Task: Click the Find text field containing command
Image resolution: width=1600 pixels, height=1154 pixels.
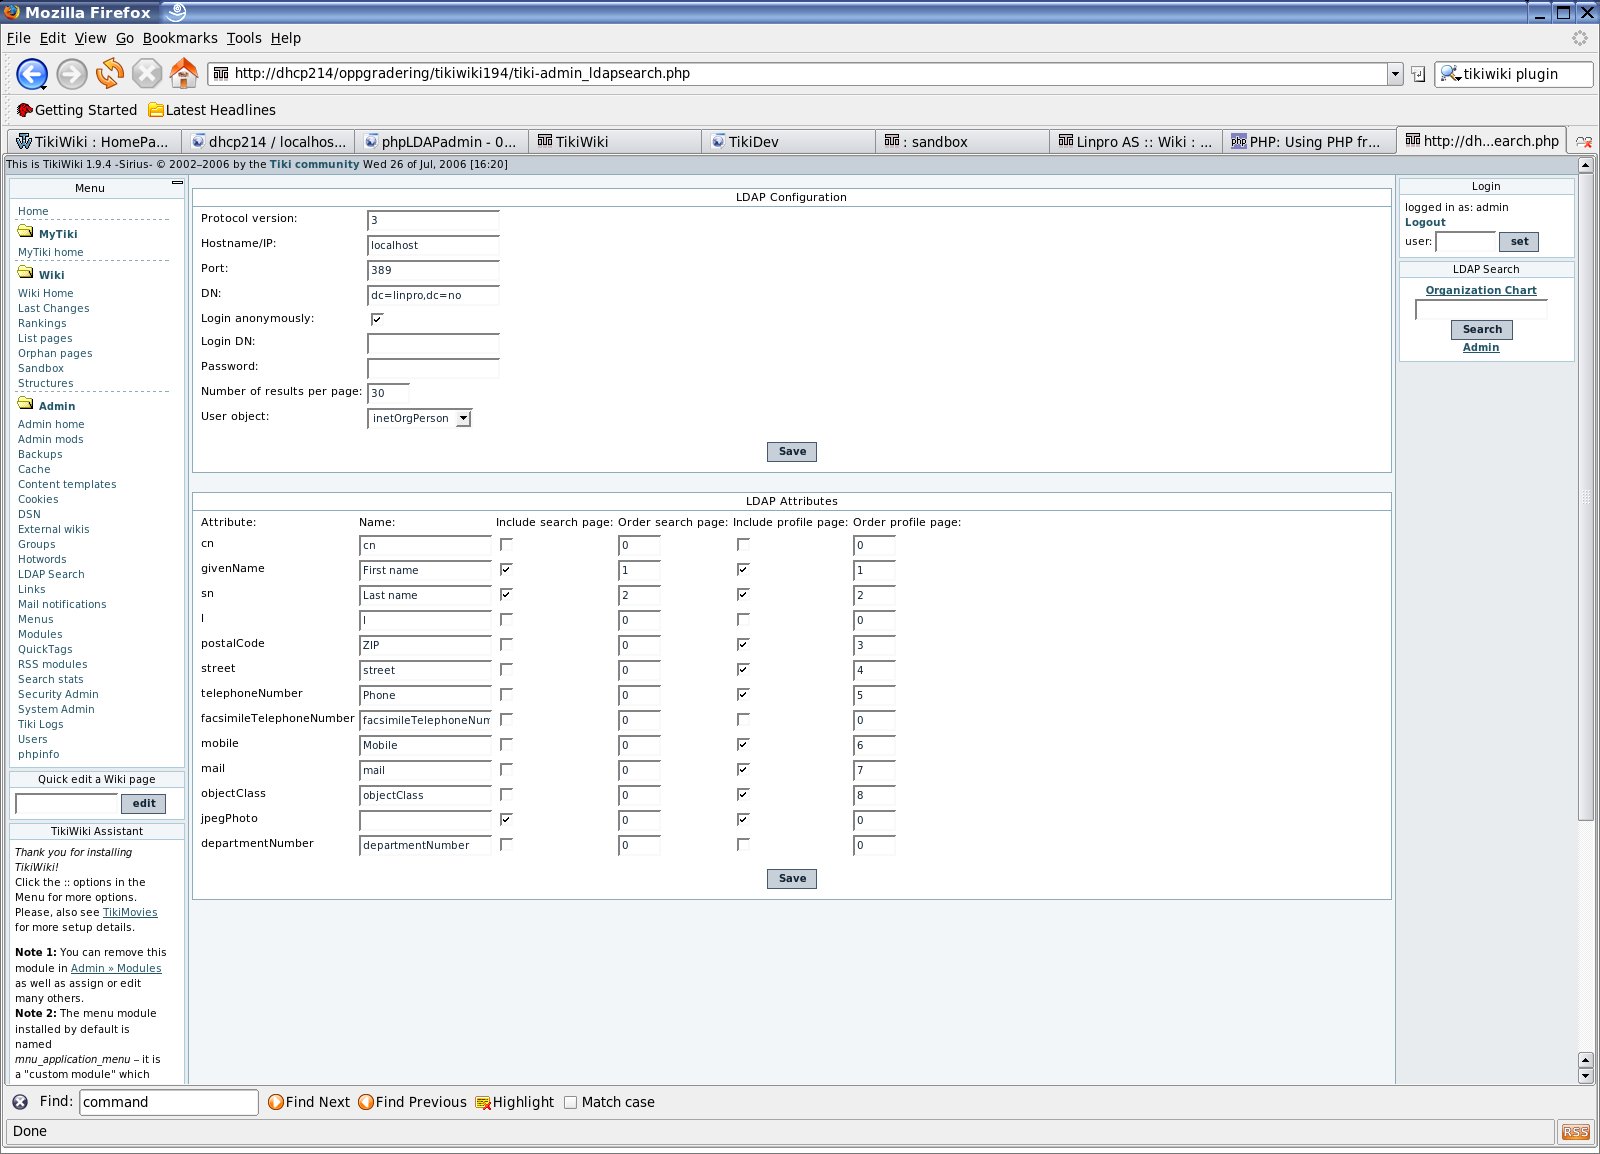Action: pyautogui.click(x=168, y=1102)
